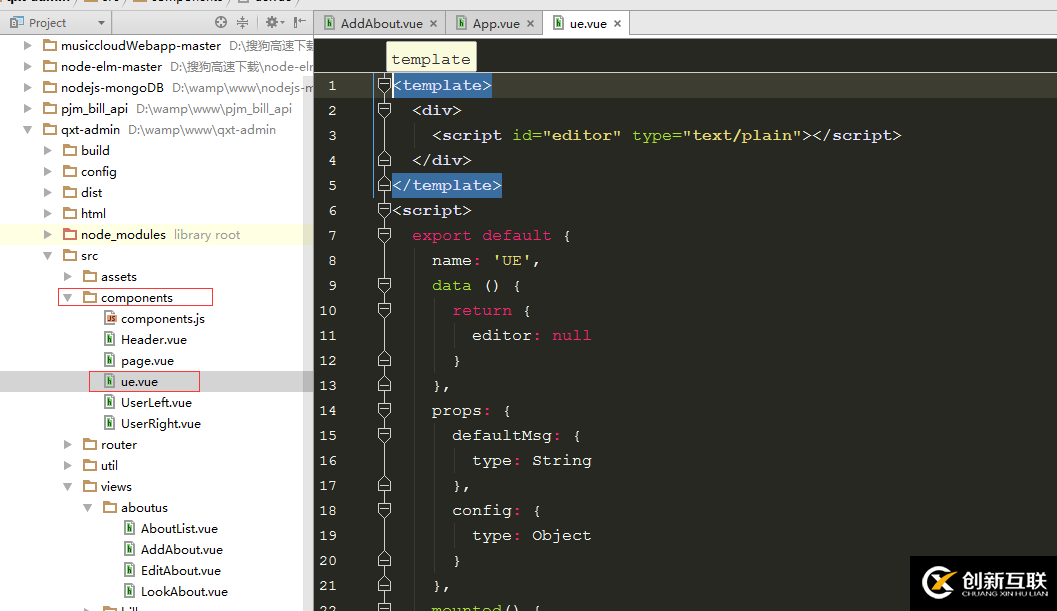Close the ue.vue editor tab
The image size is (1057, 611).
(617, 23)
